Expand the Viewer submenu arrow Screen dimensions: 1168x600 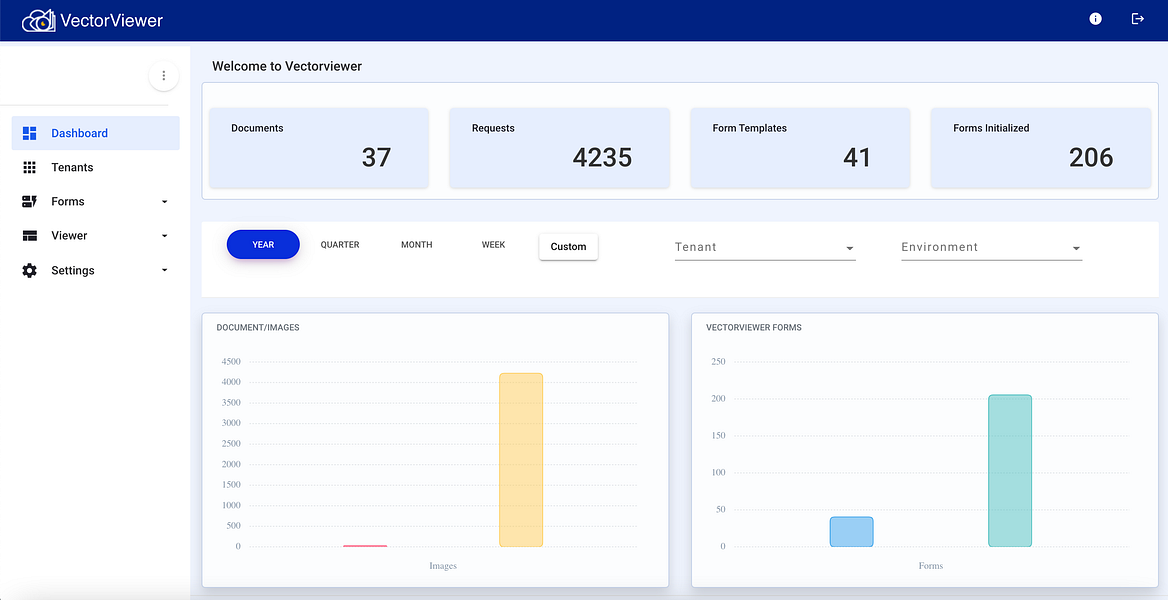tap(165, 236)
